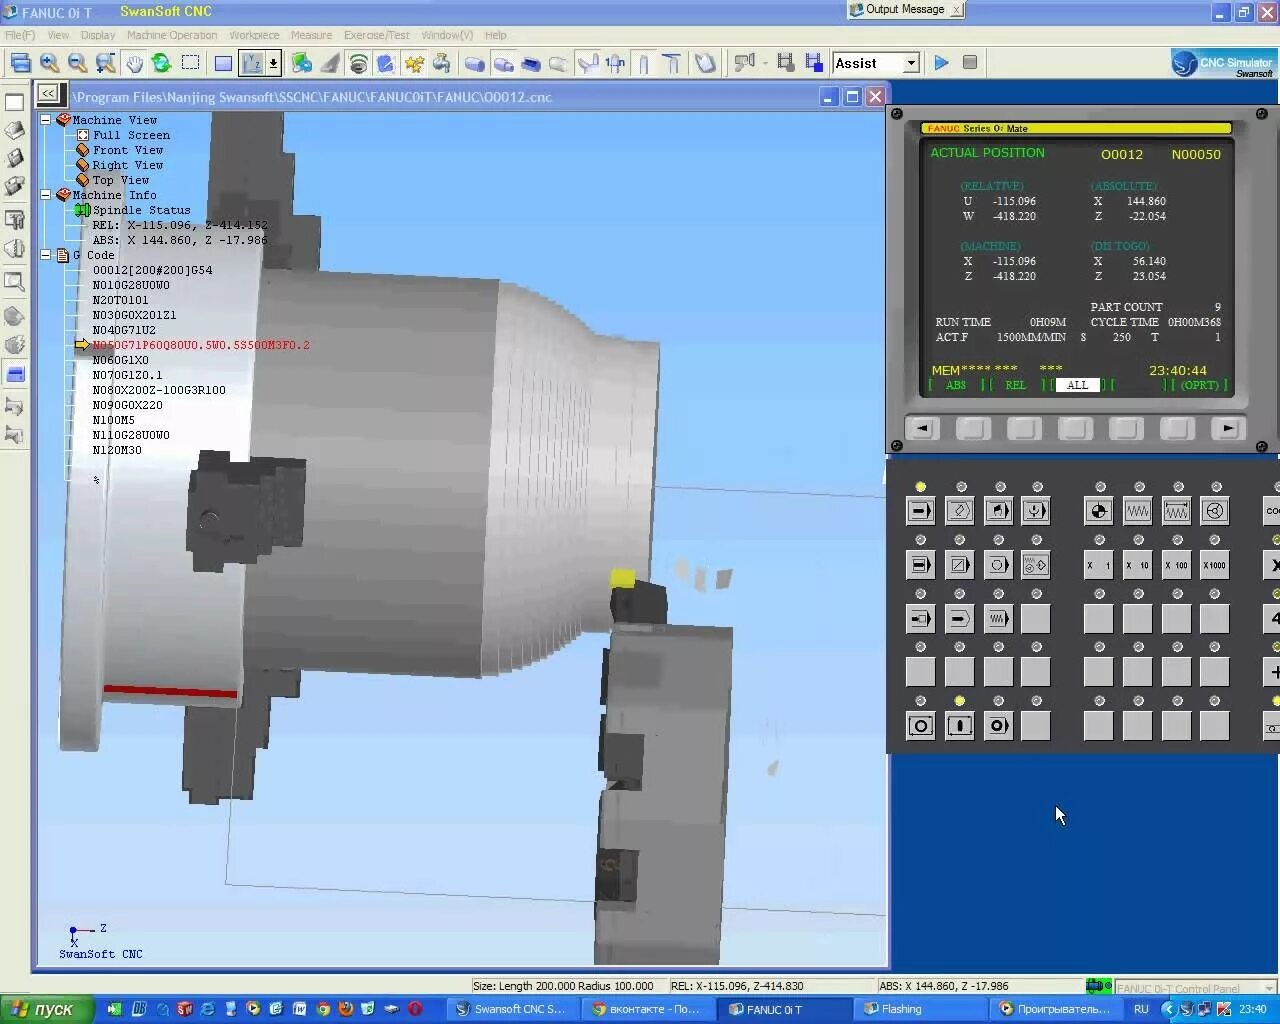Select Front View in Machine View tree

pyautogui.click(x=127, y=150)
